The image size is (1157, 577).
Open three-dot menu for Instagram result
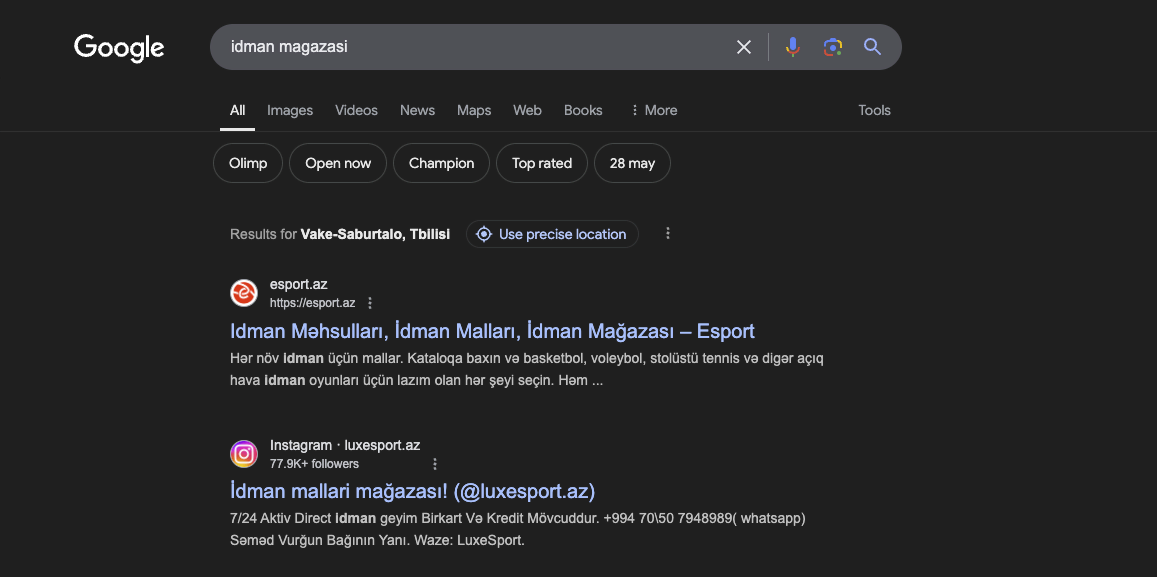click(435, 463)
